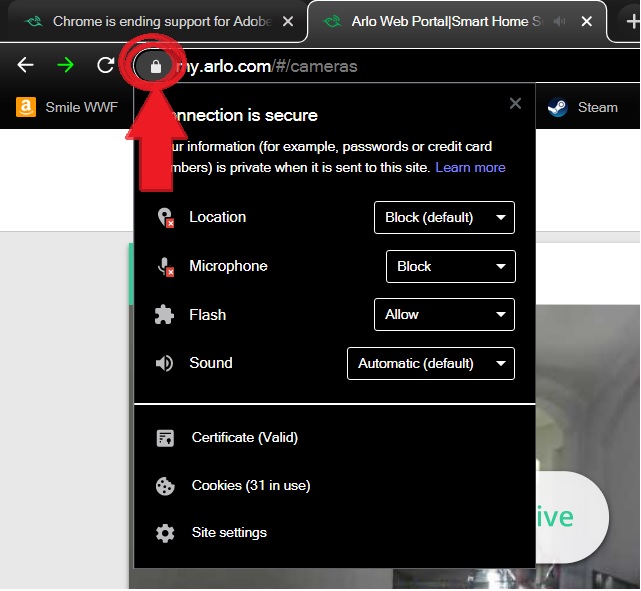Click the Location blocked icon
The height and width of the screenshot is (591, 641).
166,217
